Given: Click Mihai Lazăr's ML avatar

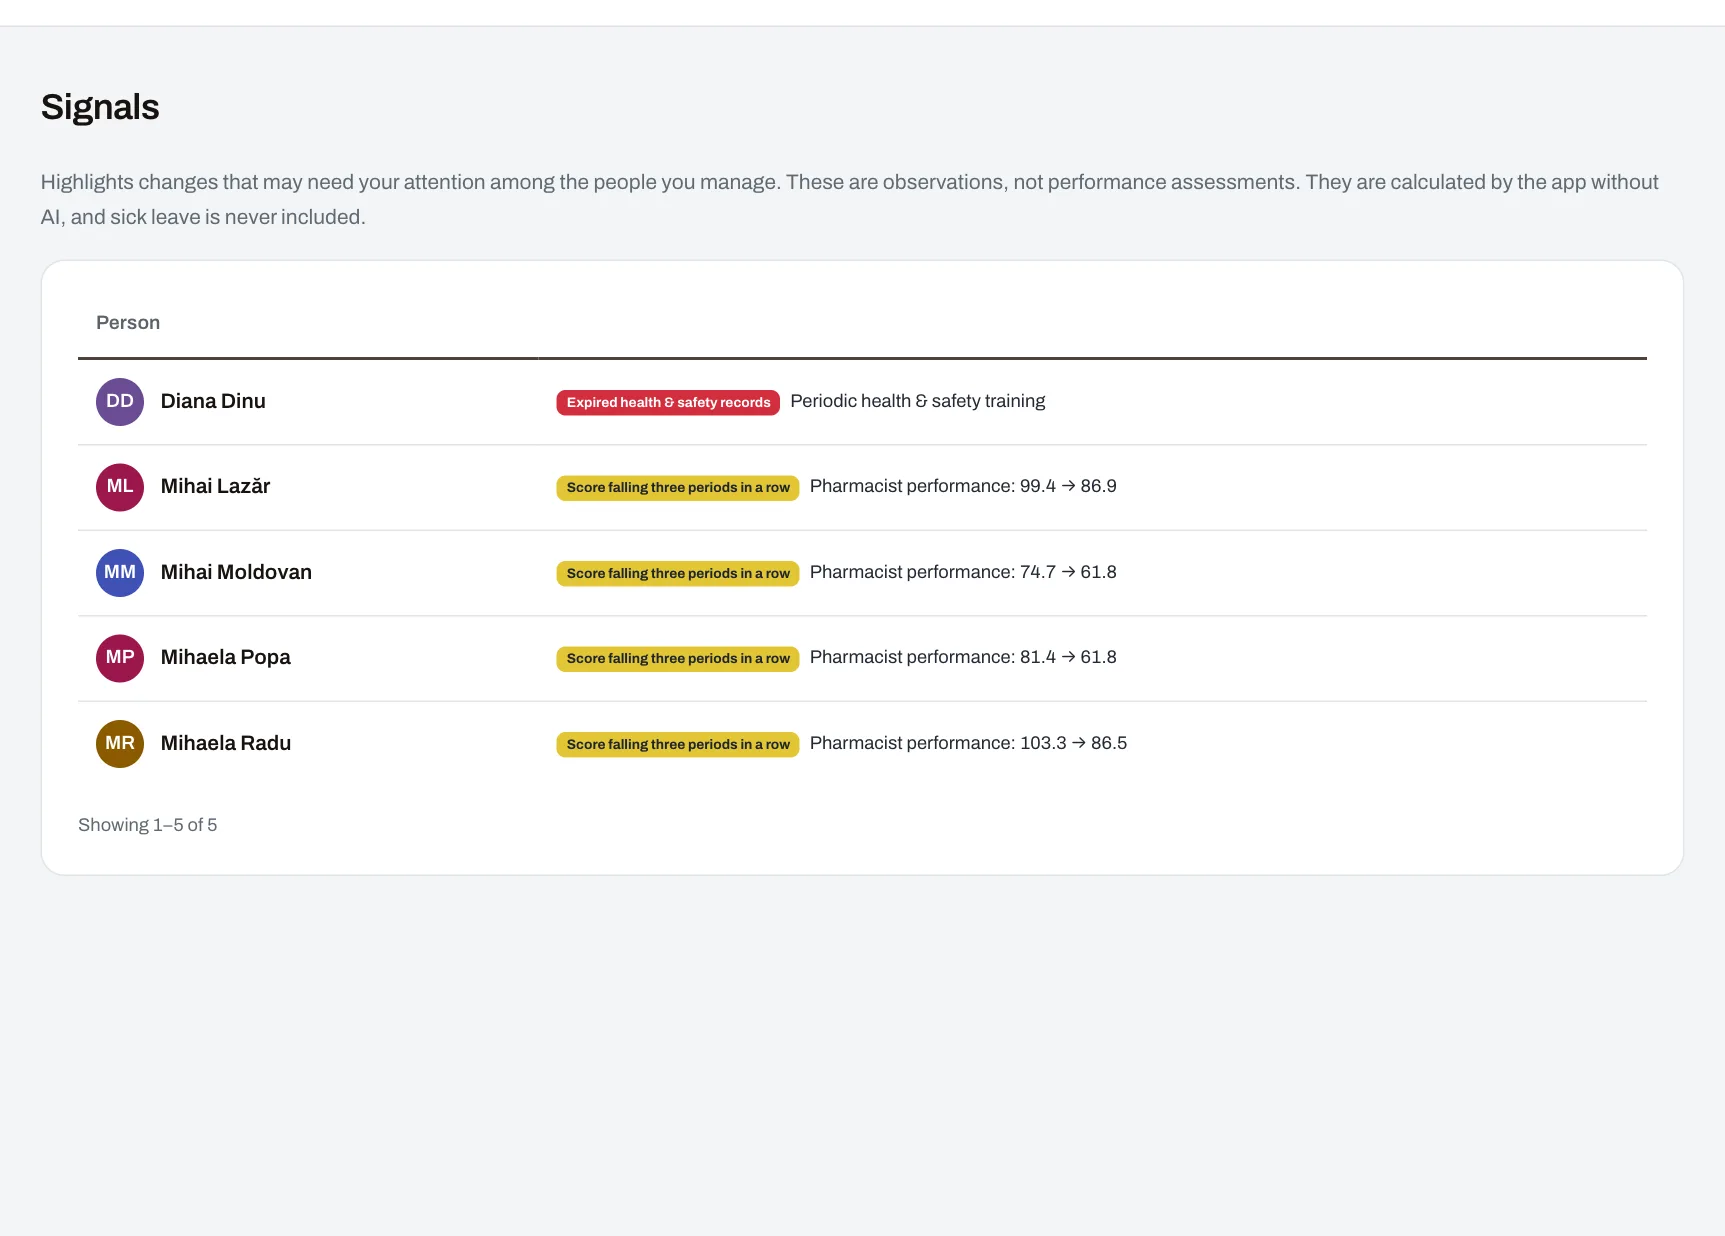Looking at the screenshot, I should coord(120,487).
